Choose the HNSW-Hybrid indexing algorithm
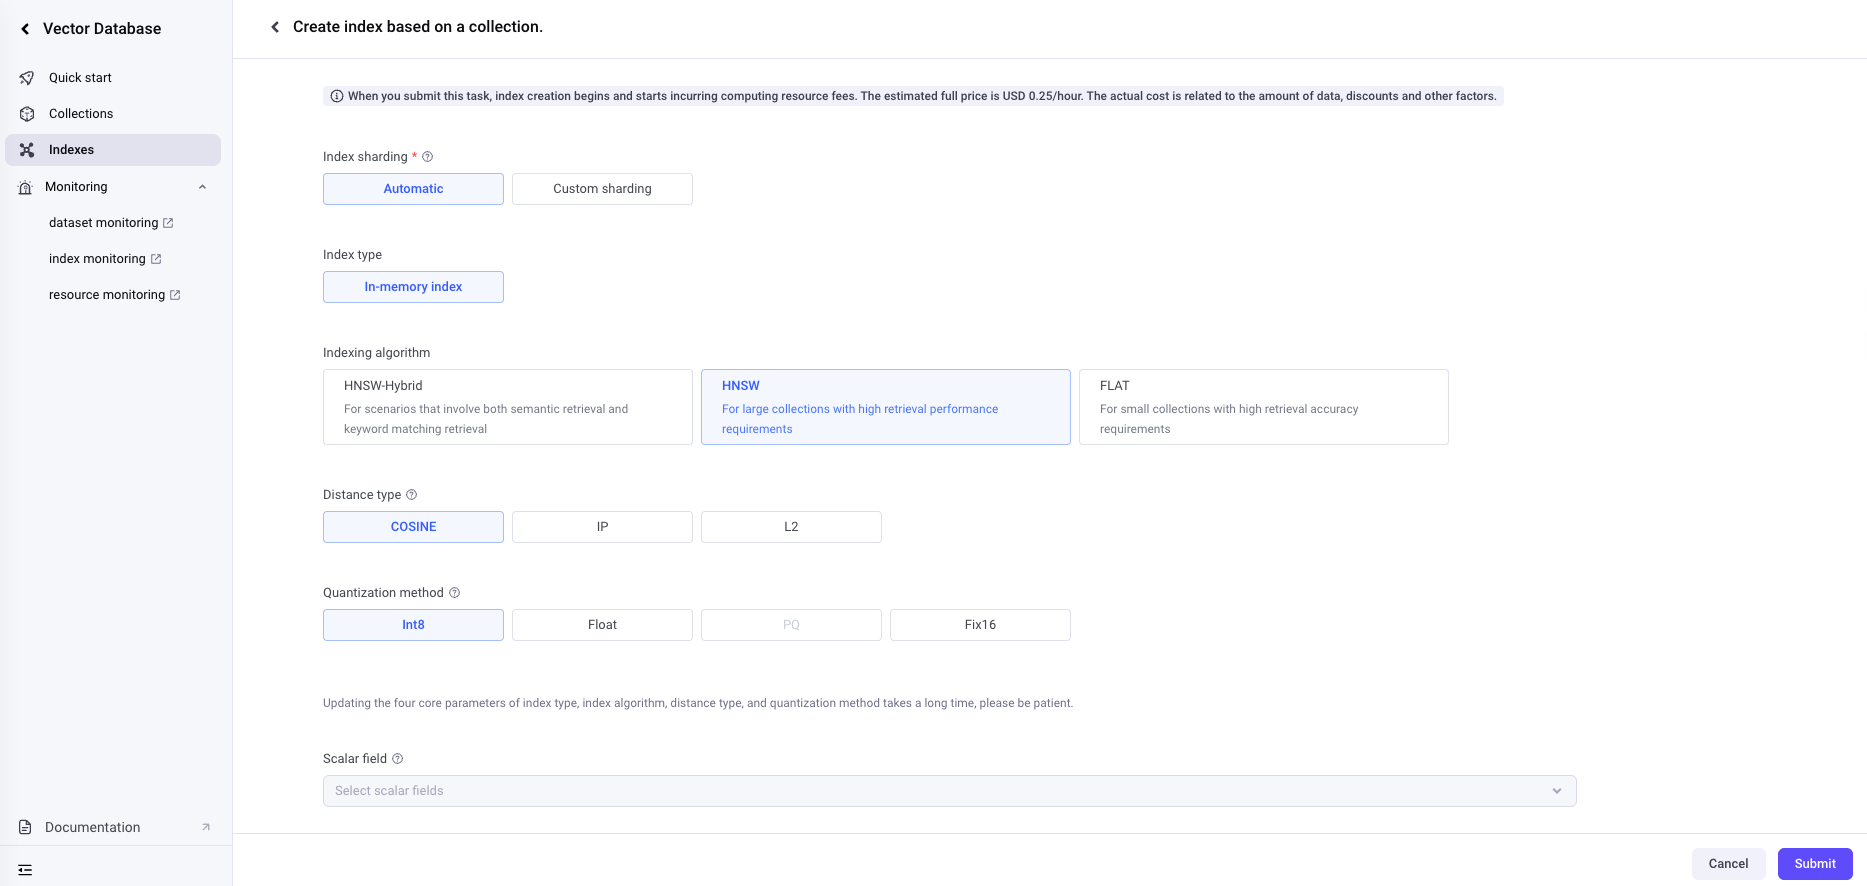1867x886 pixels. [x=507, y=407]
